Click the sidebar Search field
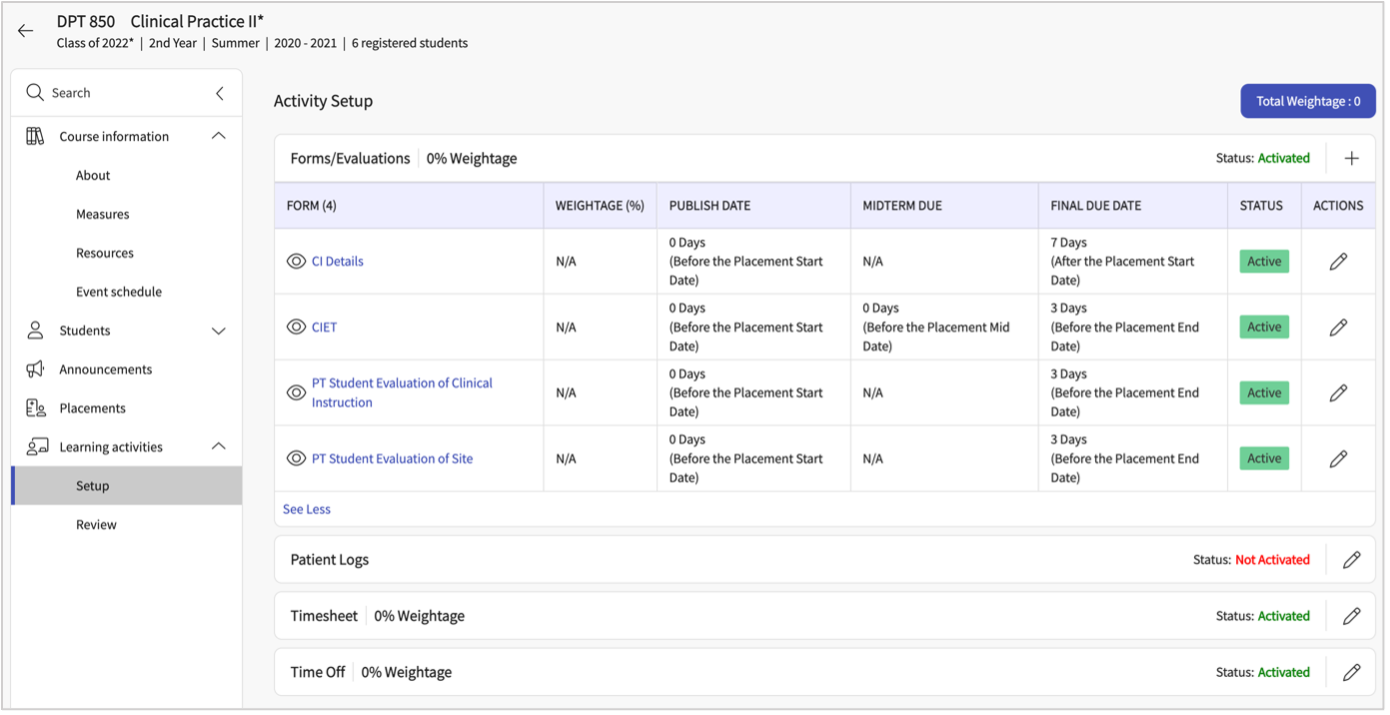The image size is (1390, 715). [x=110, y=93]
